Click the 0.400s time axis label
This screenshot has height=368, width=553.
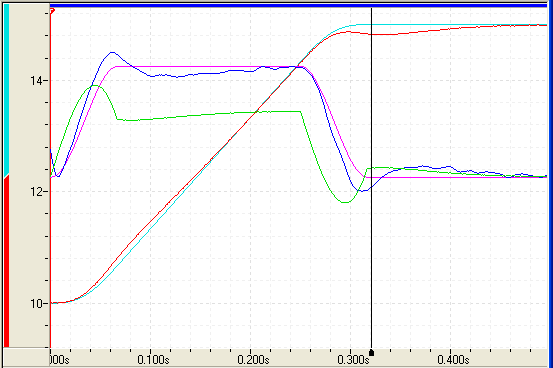coord(453,360)
